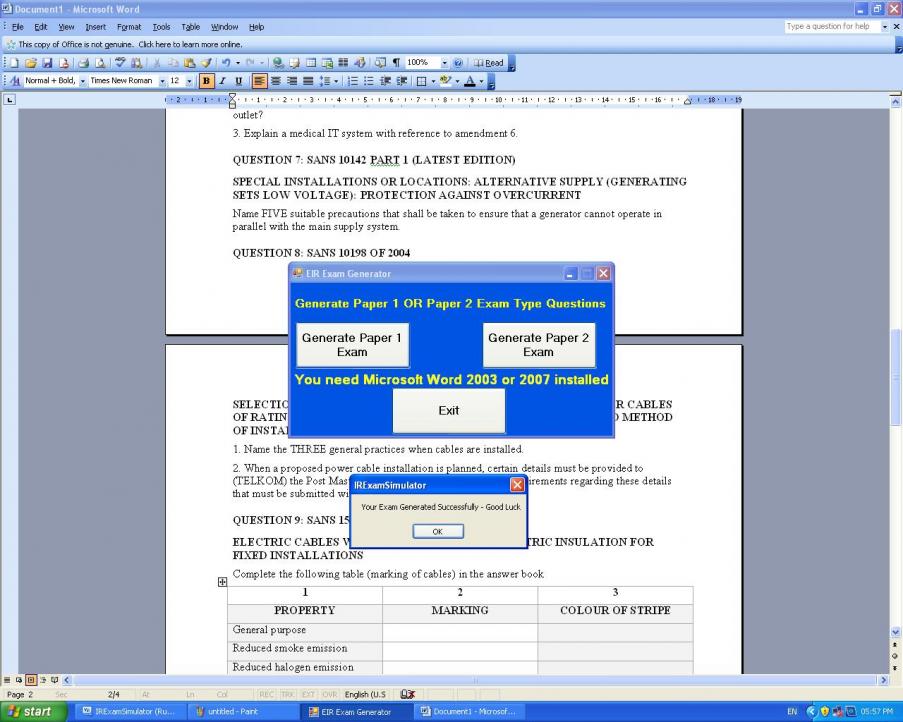Open the 100% zoom dropdown
This screenshot has width=903, height=722.
(445, 62)
